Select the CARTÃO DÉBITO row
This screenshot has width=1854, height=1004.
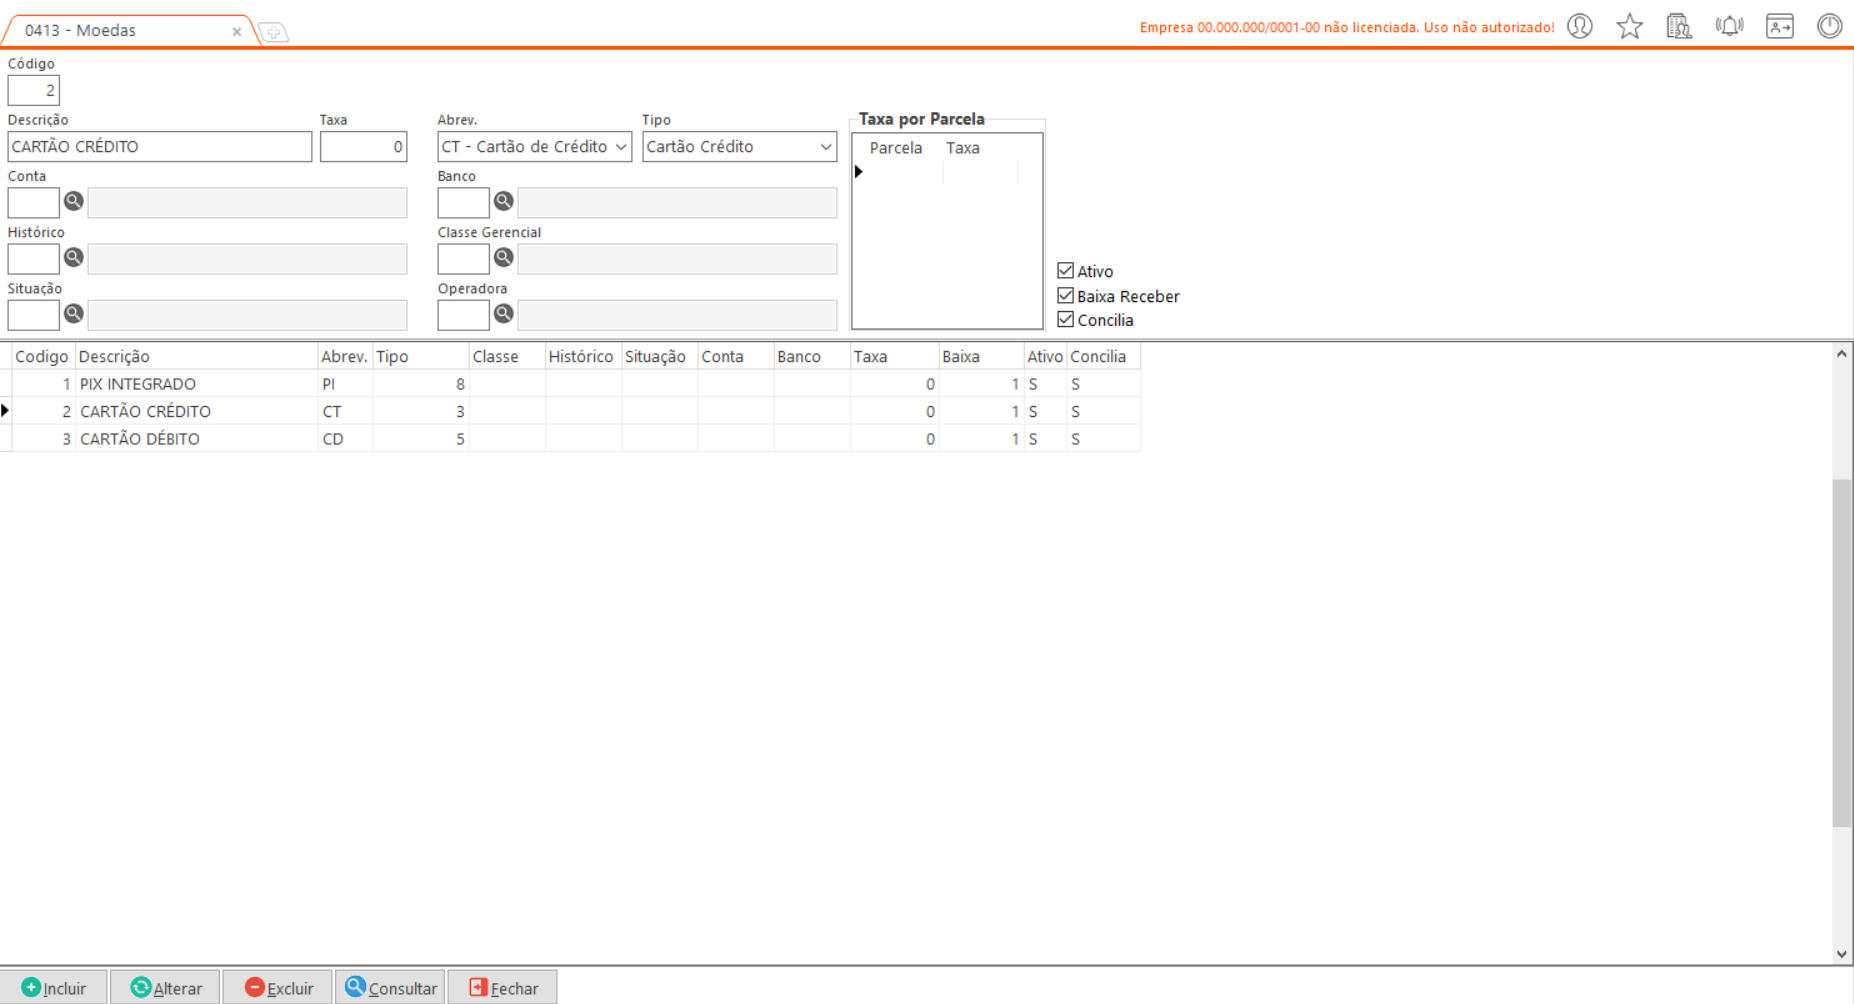click(140, 439)
